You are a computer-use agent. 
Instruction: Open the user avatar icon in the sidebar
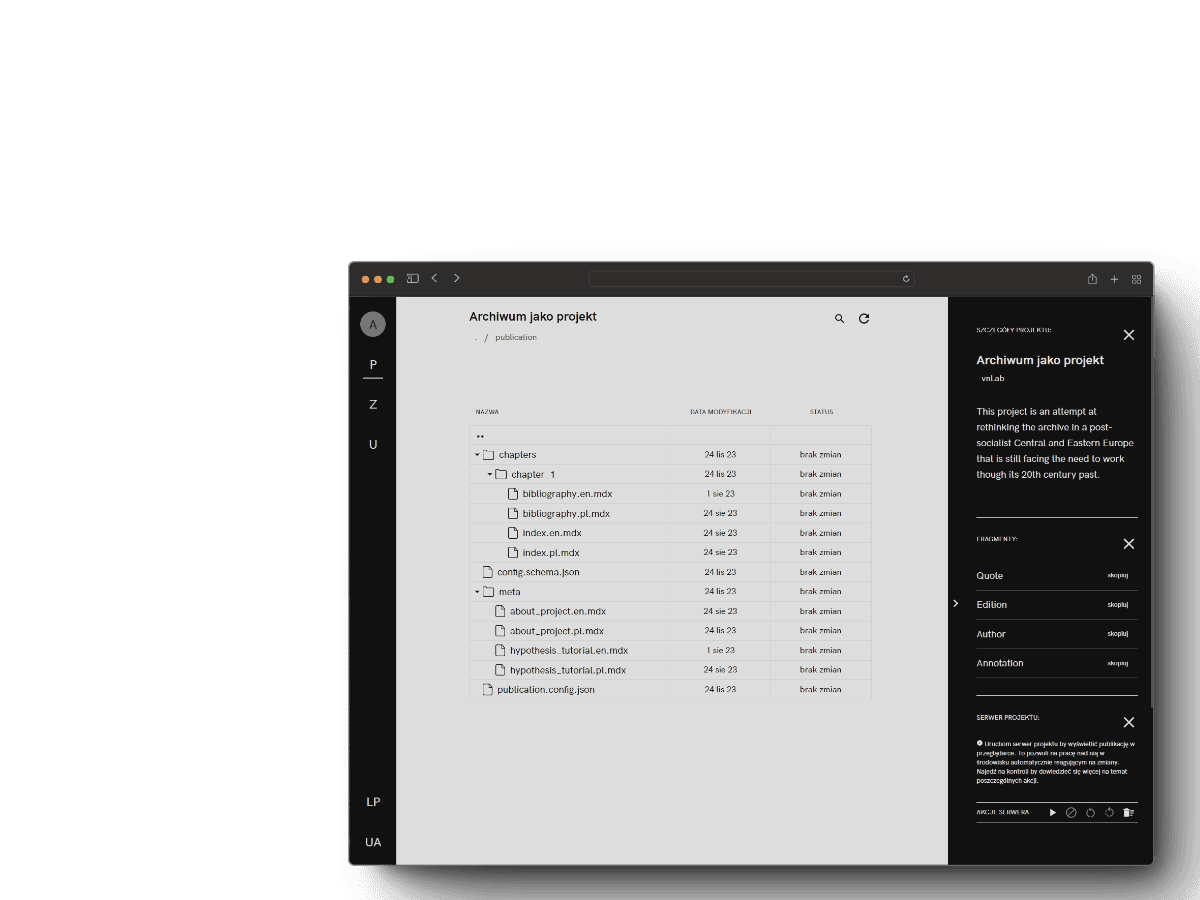(x=373, y=324)
